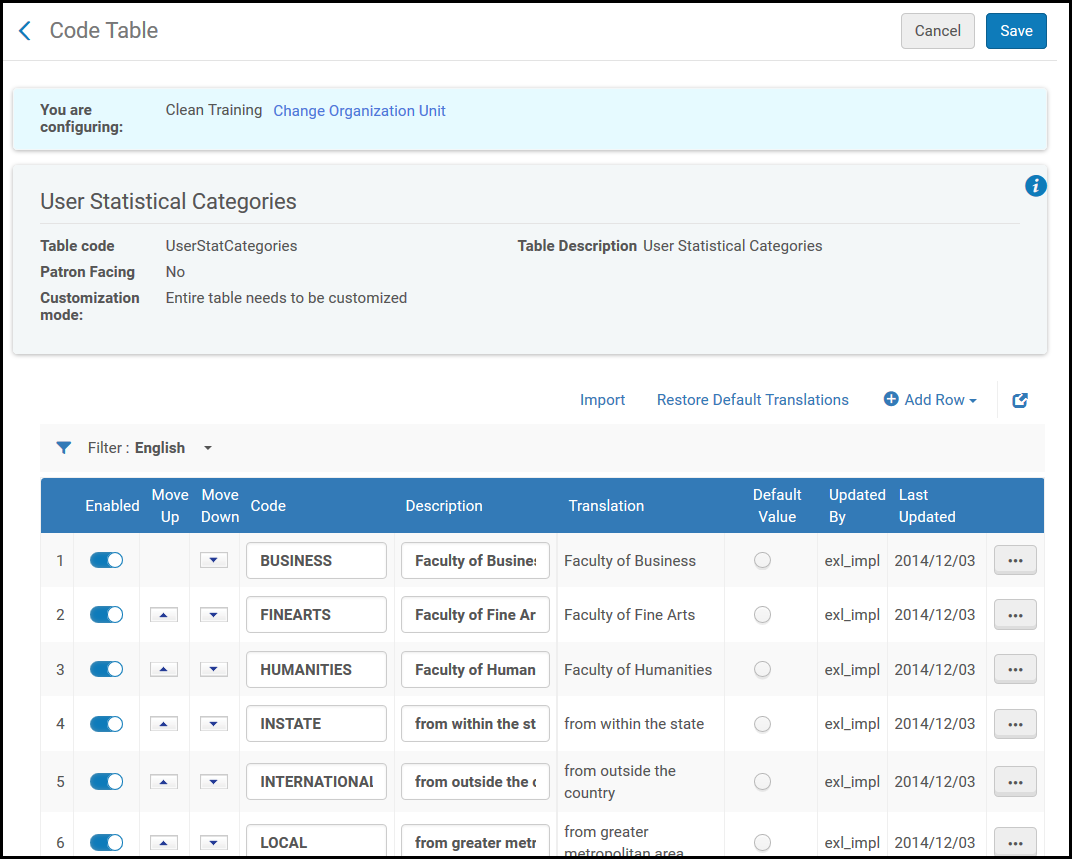Toggle the INTERNATIONAL enabled switch
The image size is (1072, 859).
point(107,782)
